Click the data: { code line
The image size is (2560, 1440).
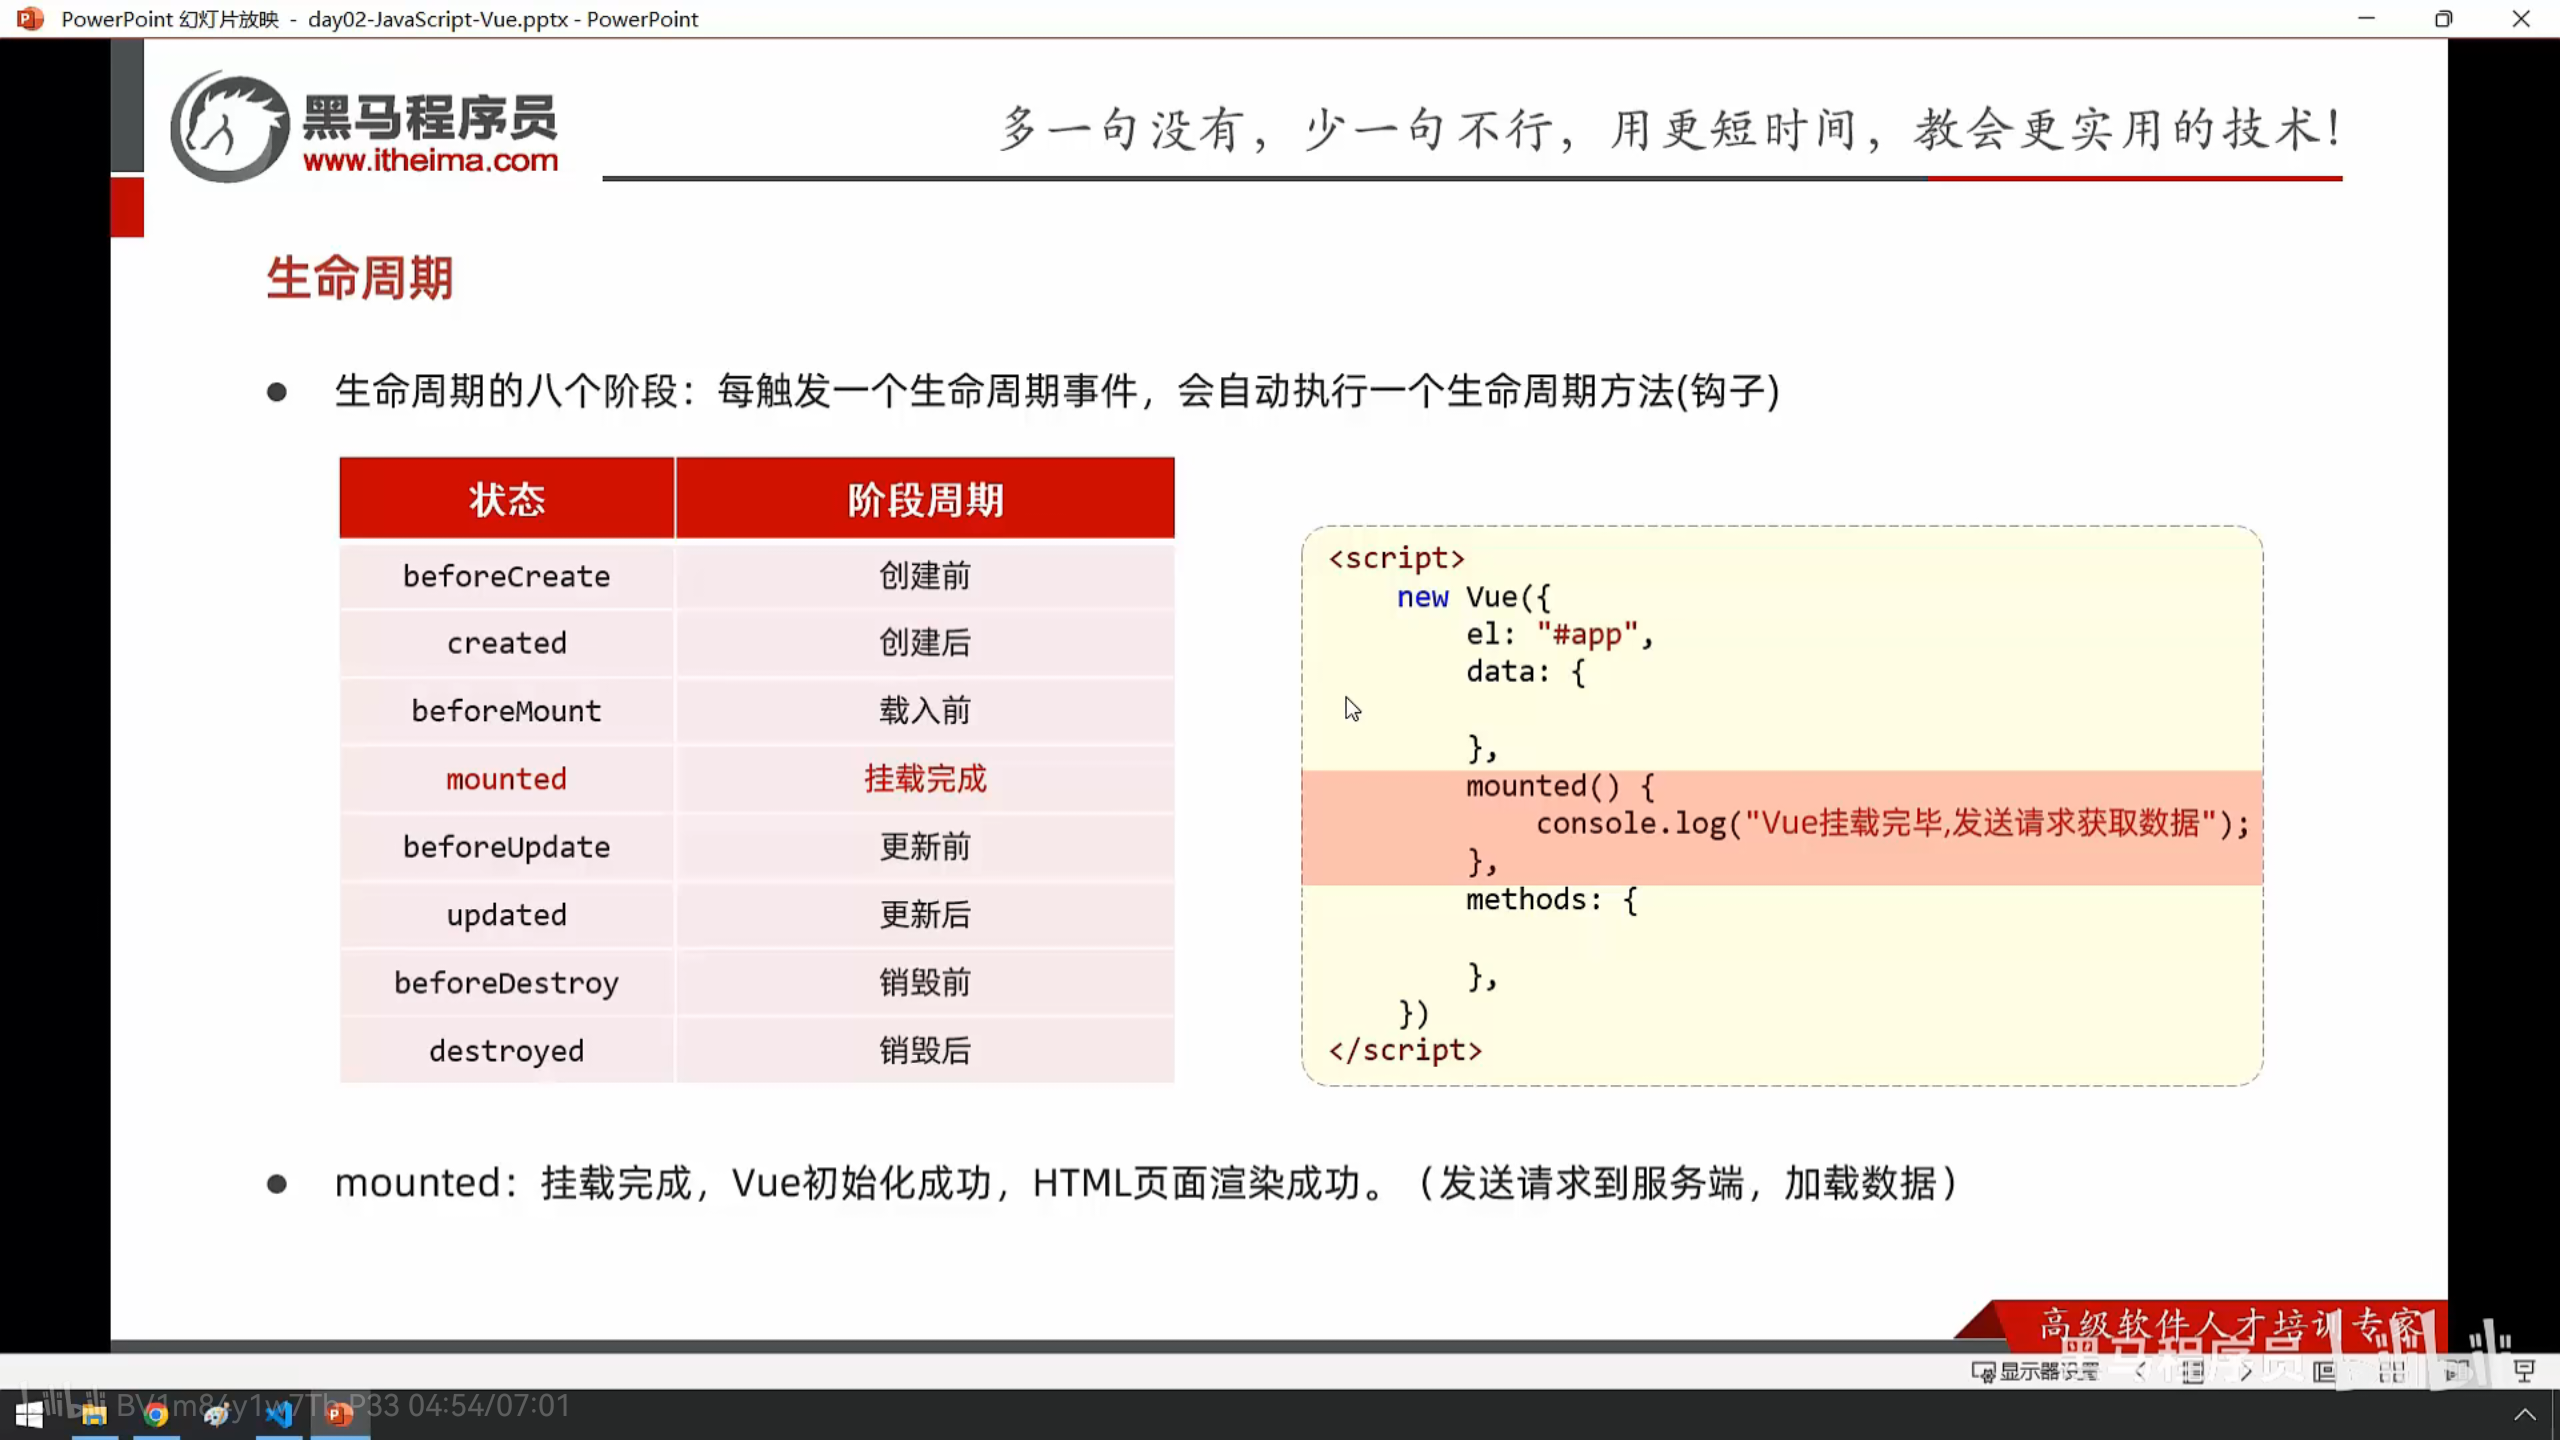[x=1526, y=672]
